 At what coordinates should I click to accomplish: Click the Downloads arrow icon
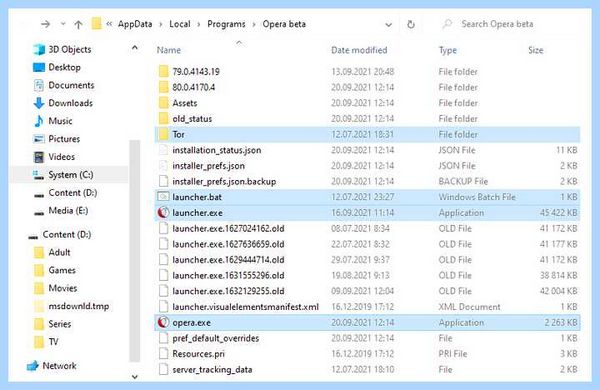(x=39, y=103)
